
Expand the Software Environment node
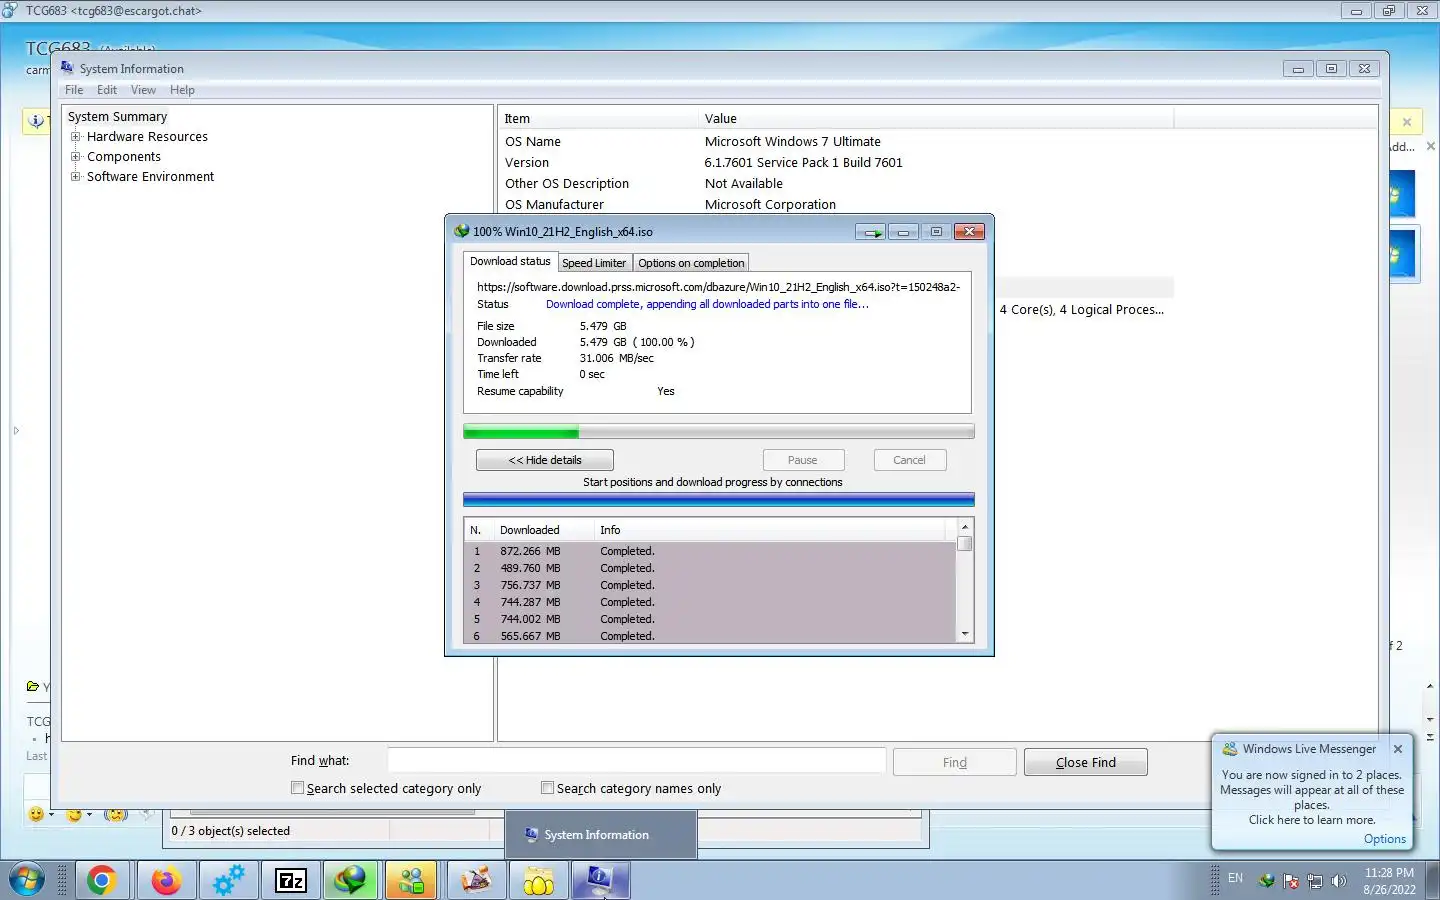click(x=75, y=177)
